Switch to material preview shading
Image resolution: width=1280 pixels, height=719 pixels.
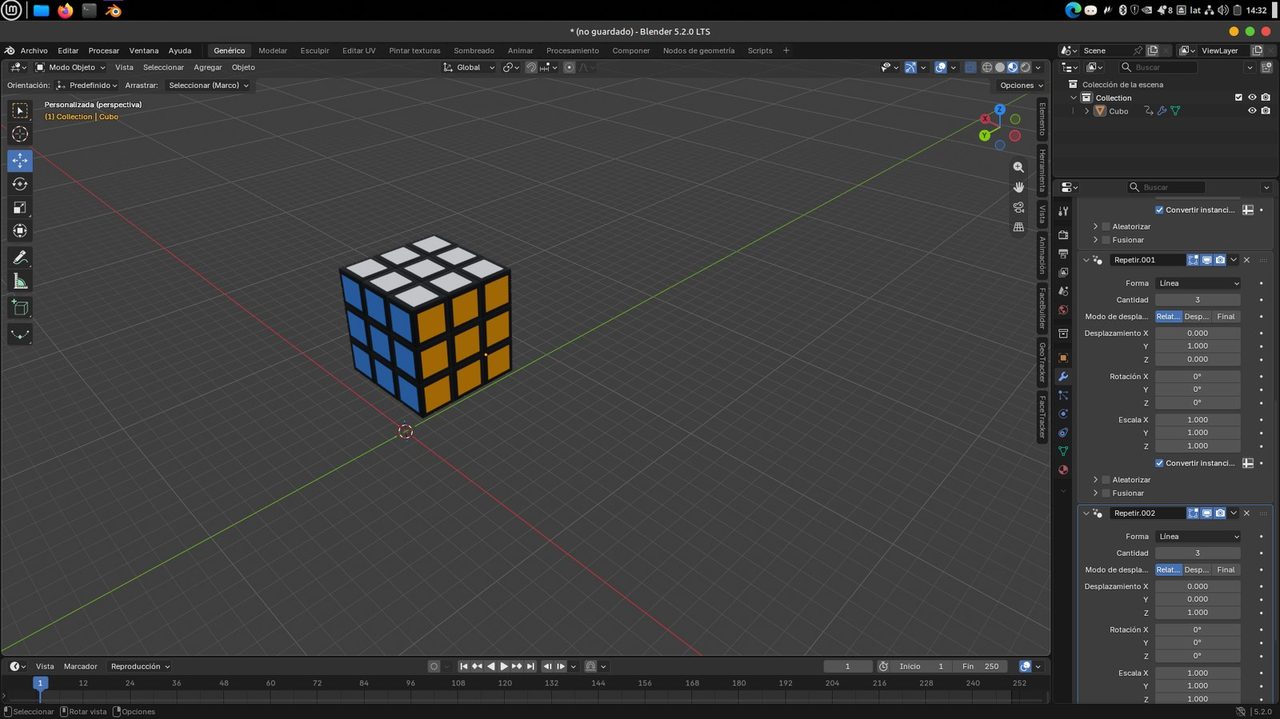pyautogui.click(x=1012, y=67)
